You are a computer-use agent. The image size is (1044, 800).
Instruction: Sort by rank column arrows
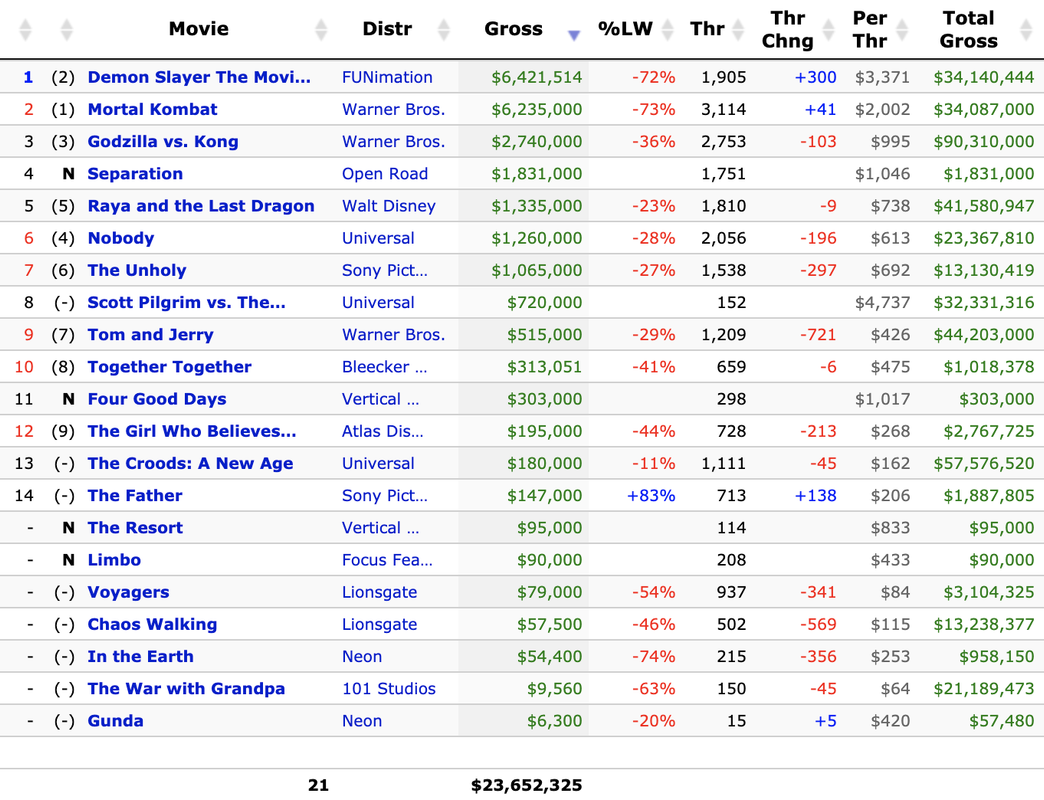point(25,29)
